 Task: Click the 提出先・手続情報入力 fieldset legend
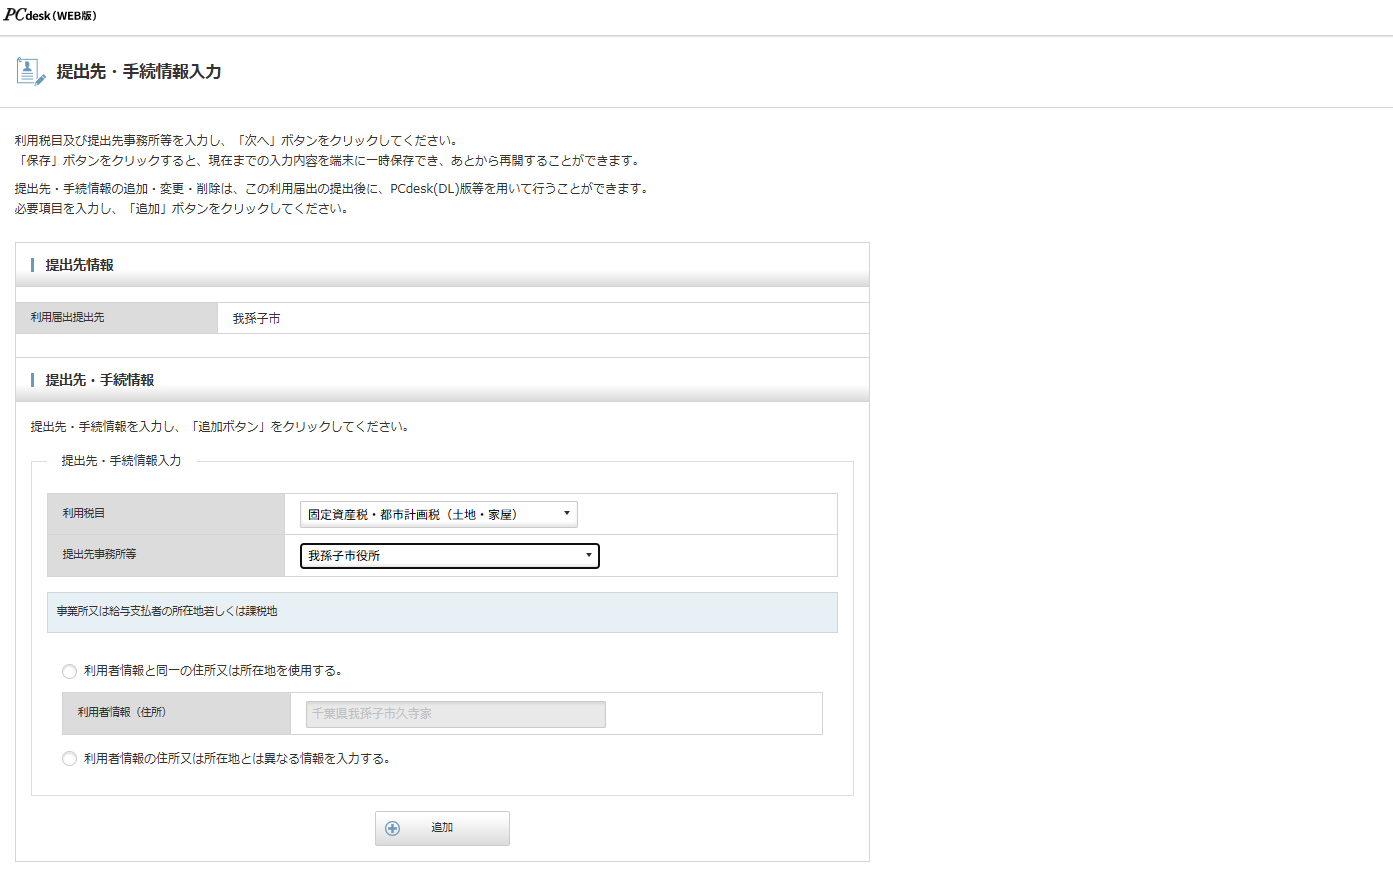[122, 461]
